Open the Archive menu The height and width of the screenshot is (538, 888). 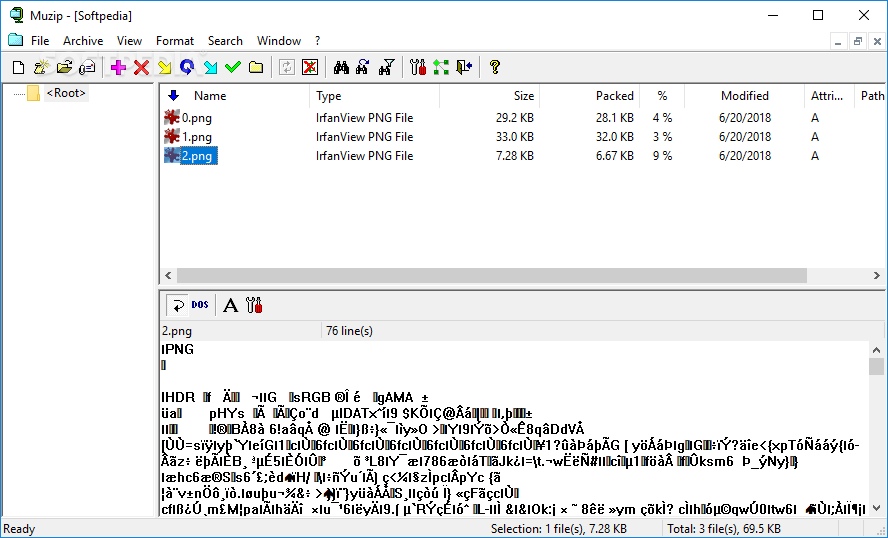83,41
